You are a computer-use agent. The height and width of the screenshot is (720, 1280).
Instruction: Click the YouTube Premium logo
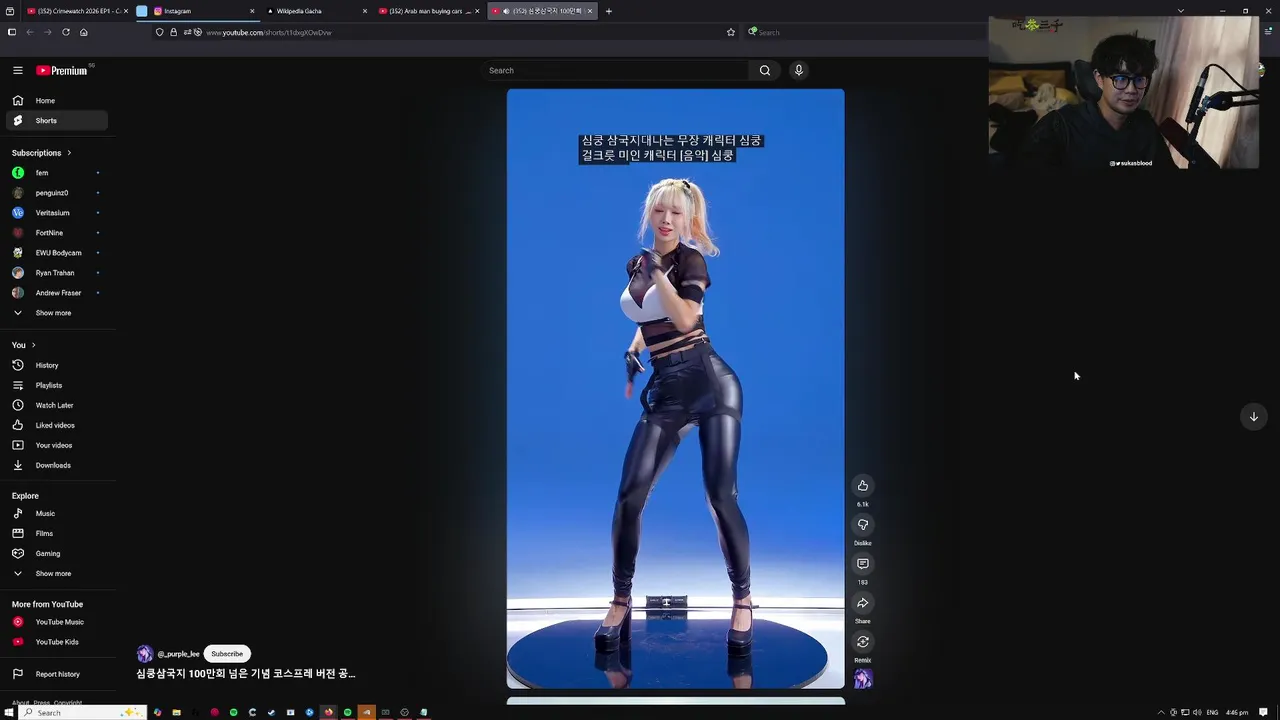[x=63, y=70]
